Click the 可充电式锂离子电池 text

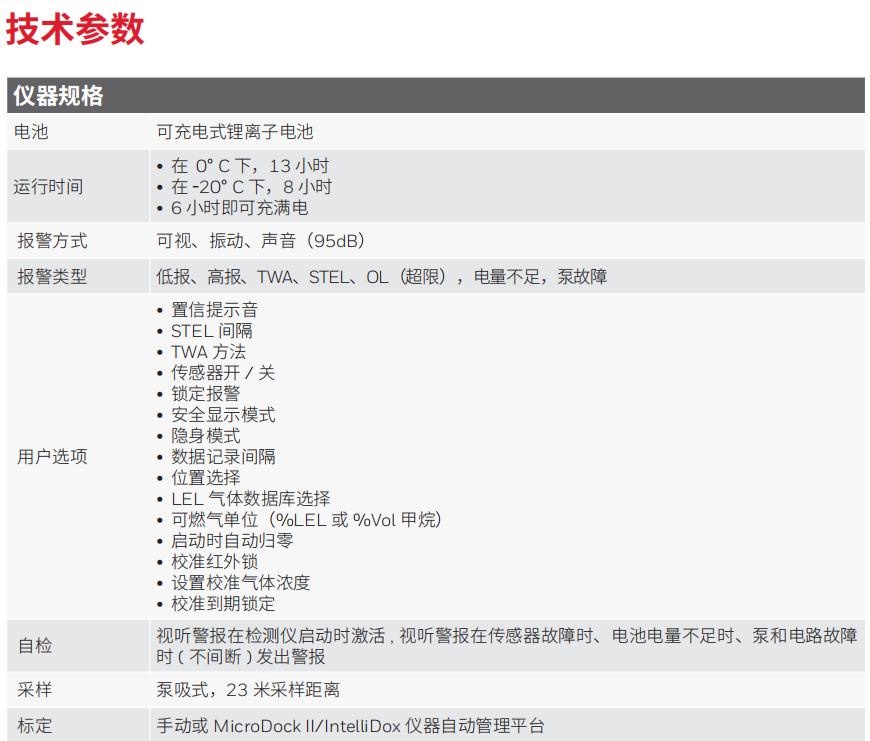coord(235,131)
